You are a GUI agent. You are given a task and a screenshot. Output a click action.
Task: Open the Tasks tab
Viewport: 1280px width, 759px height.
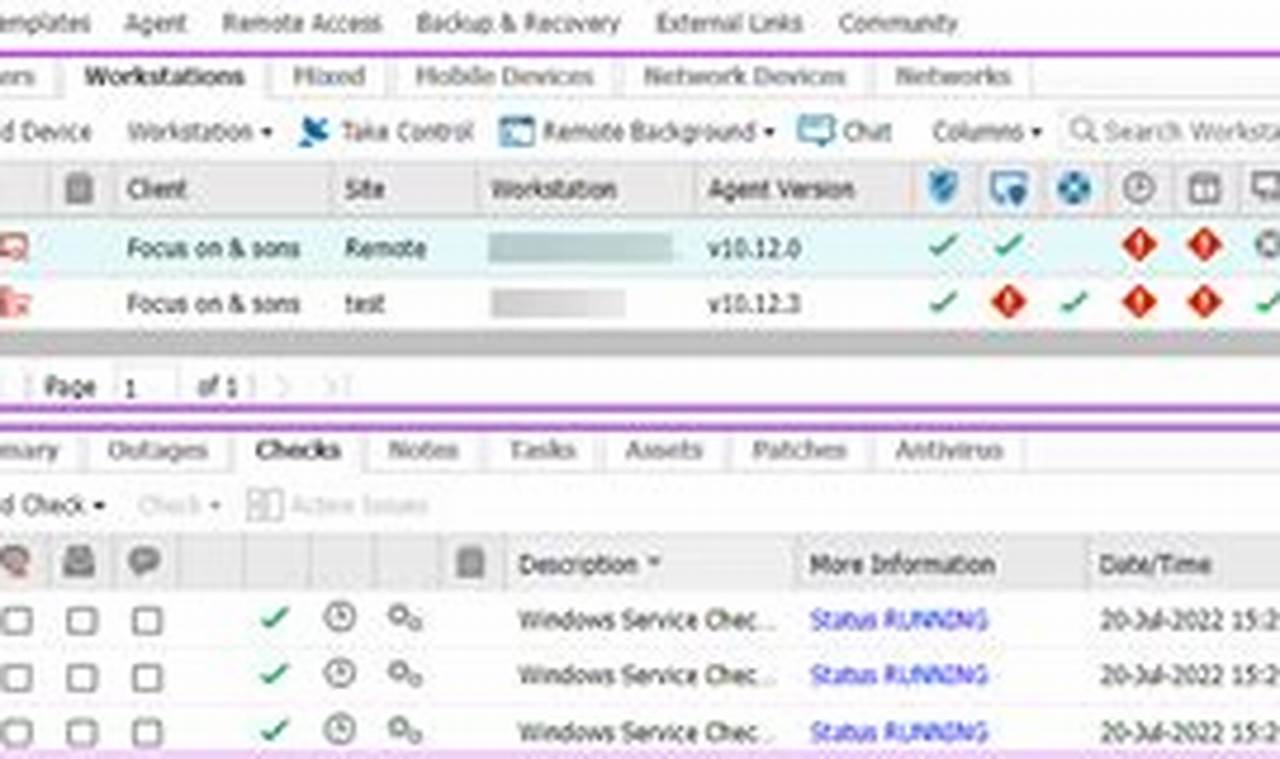[542, 451]
